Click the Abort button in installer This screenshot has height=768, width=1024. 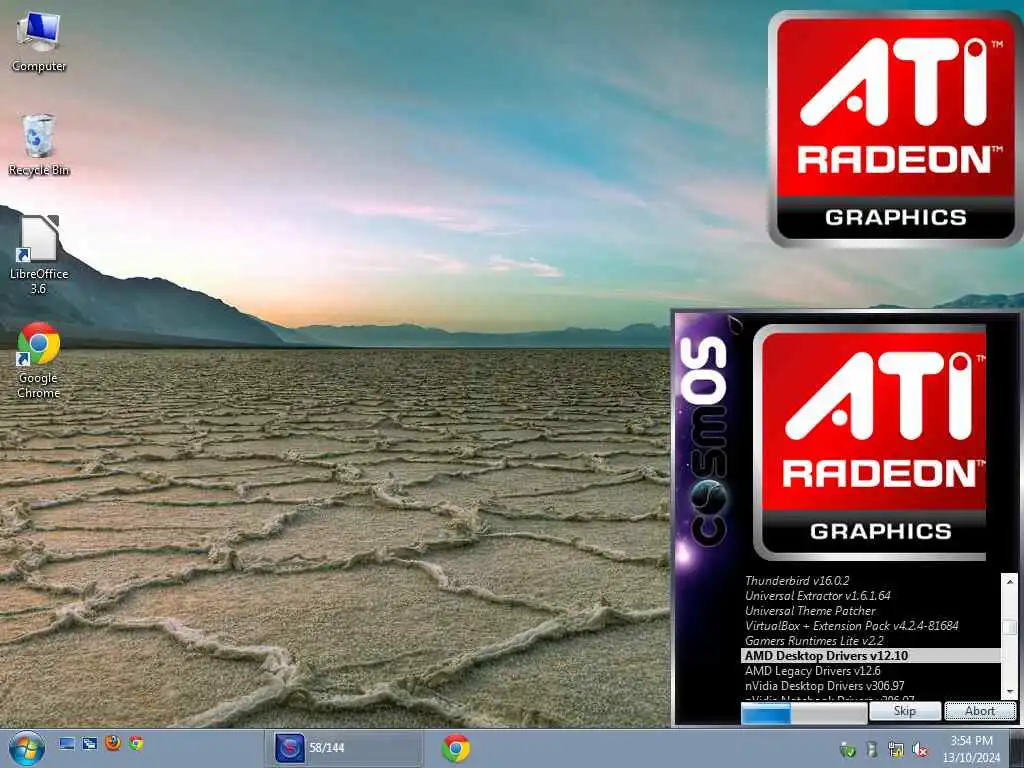coord(980,711)
